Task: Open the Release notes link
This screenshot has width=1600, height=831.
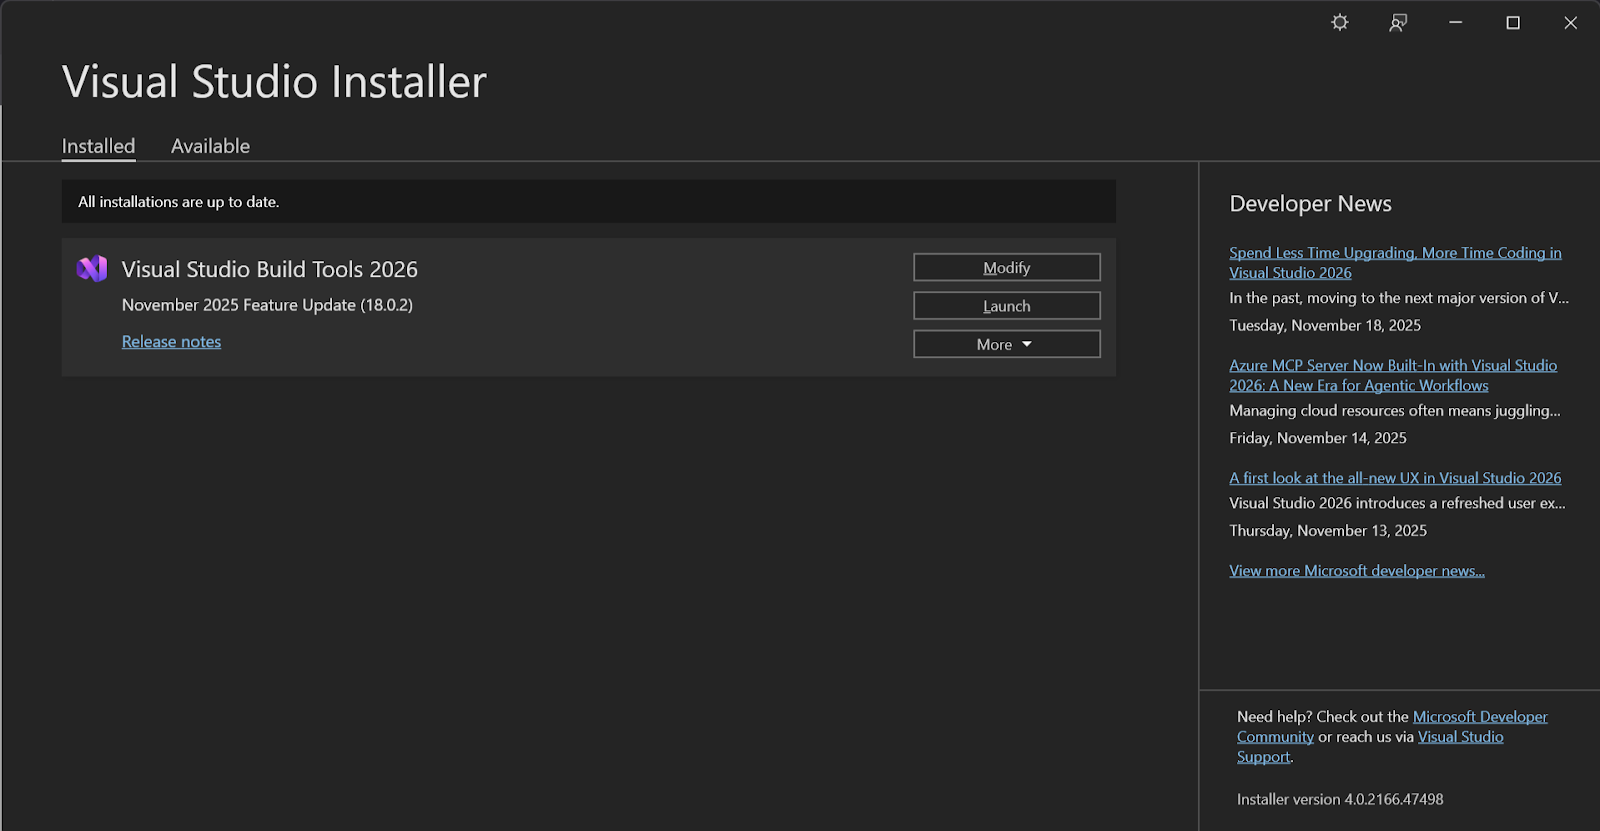Action: coord(171,342)
